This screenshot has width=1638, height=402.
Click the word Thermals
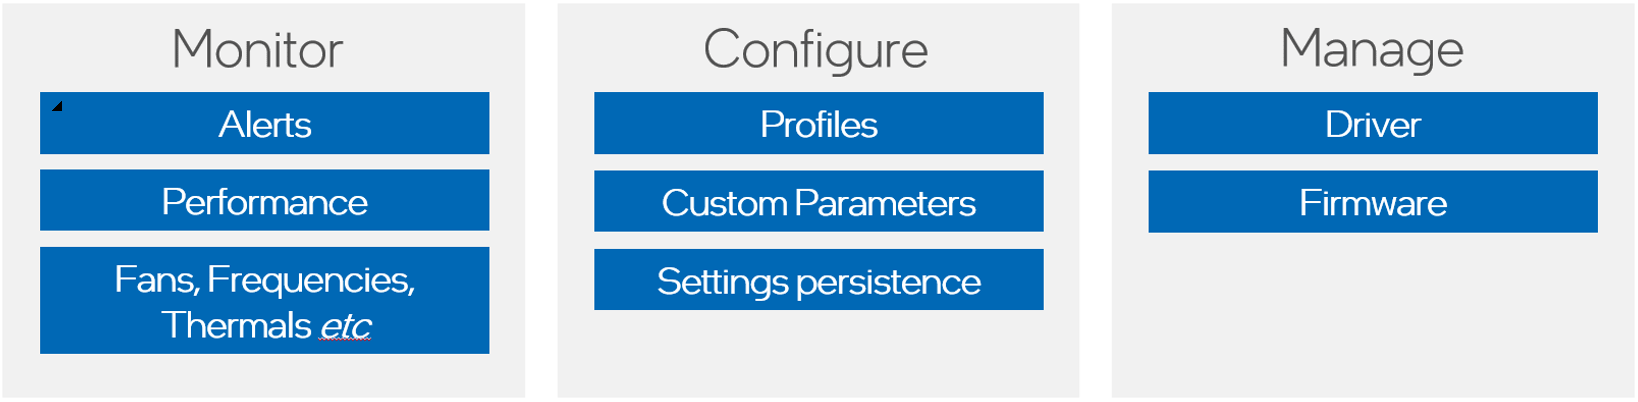point(237,326)
